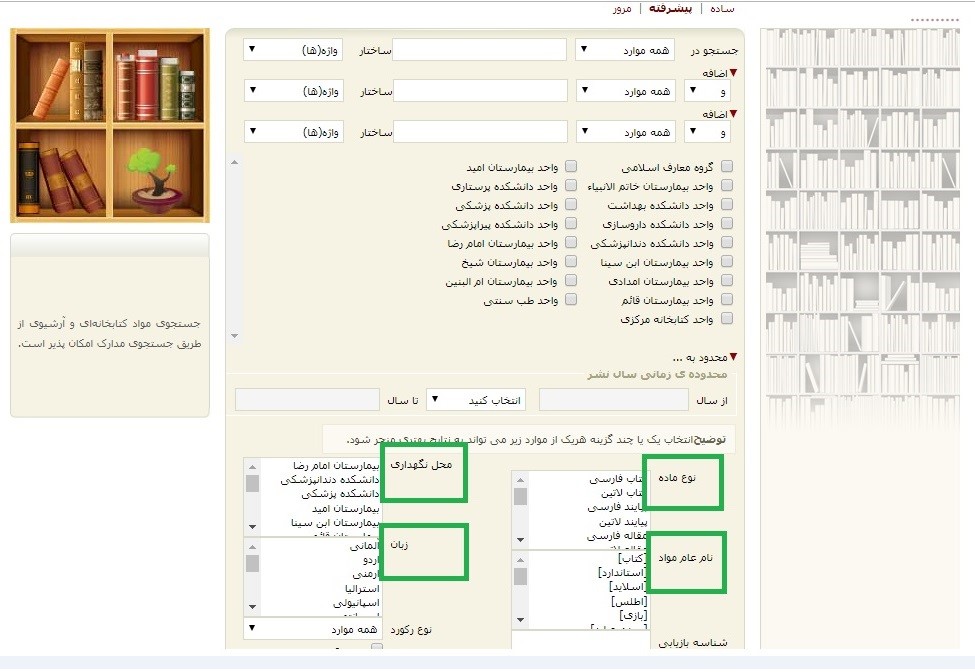This screenshot has height=672, width=975.
Task: Select [بازی] in general material list
Action: [x=633, y=615]
